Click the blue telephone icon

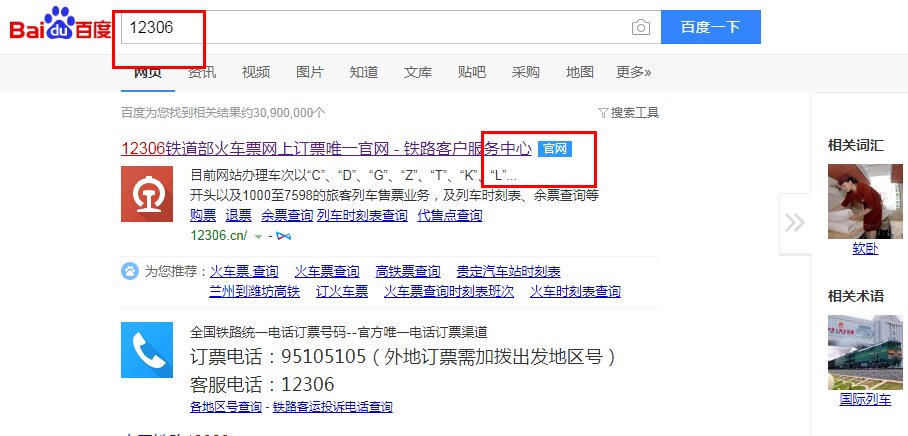pos(147,350)
